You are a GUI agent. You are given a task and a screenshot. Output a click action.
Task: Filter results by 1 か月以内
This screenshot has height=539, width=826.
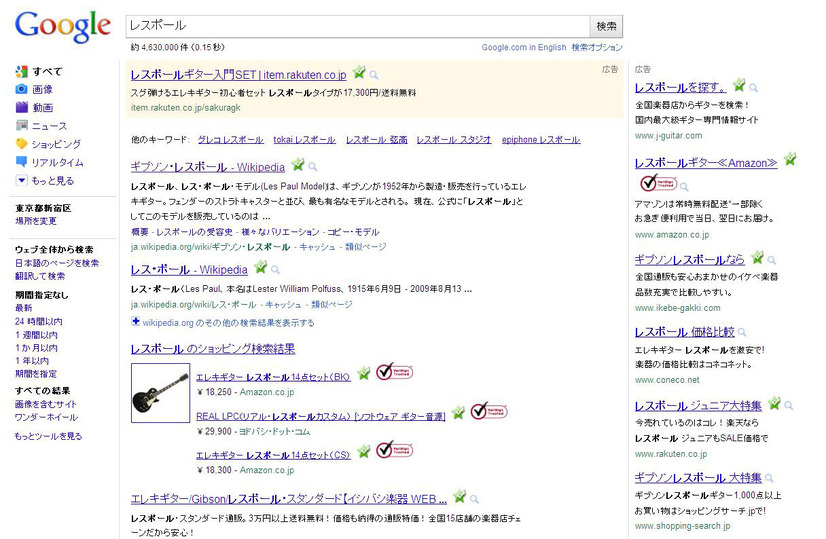pyautogui.click(x=36, y=348)
